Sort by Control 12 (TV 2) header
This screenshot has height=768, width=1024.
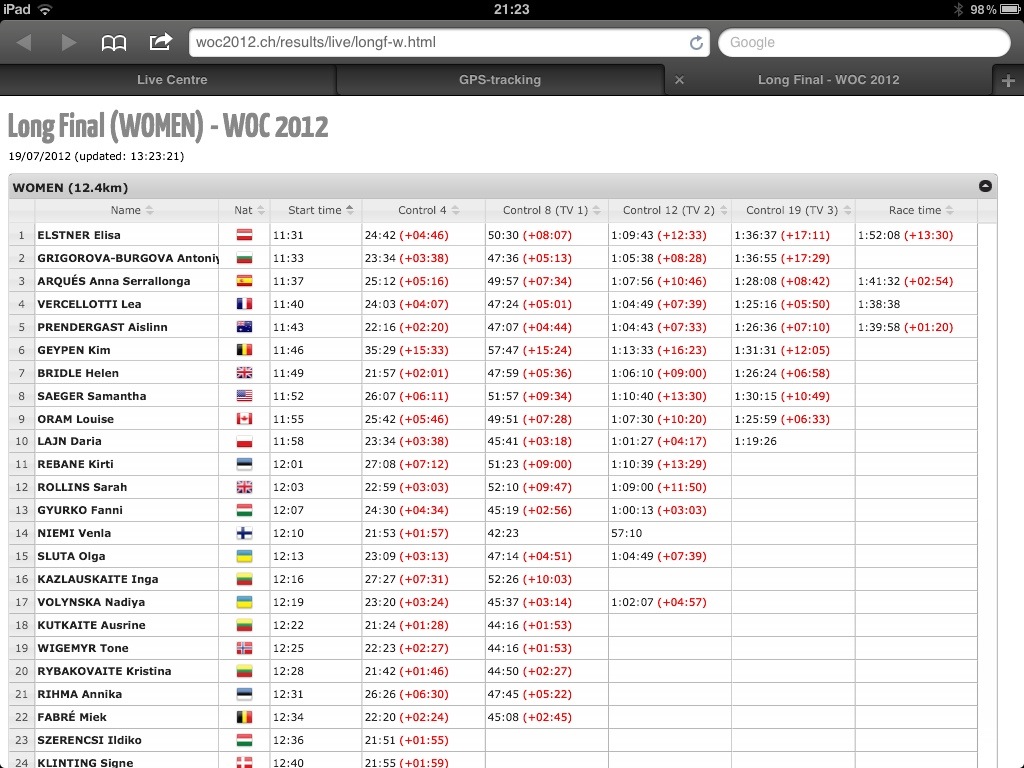(x=669, y=211)
